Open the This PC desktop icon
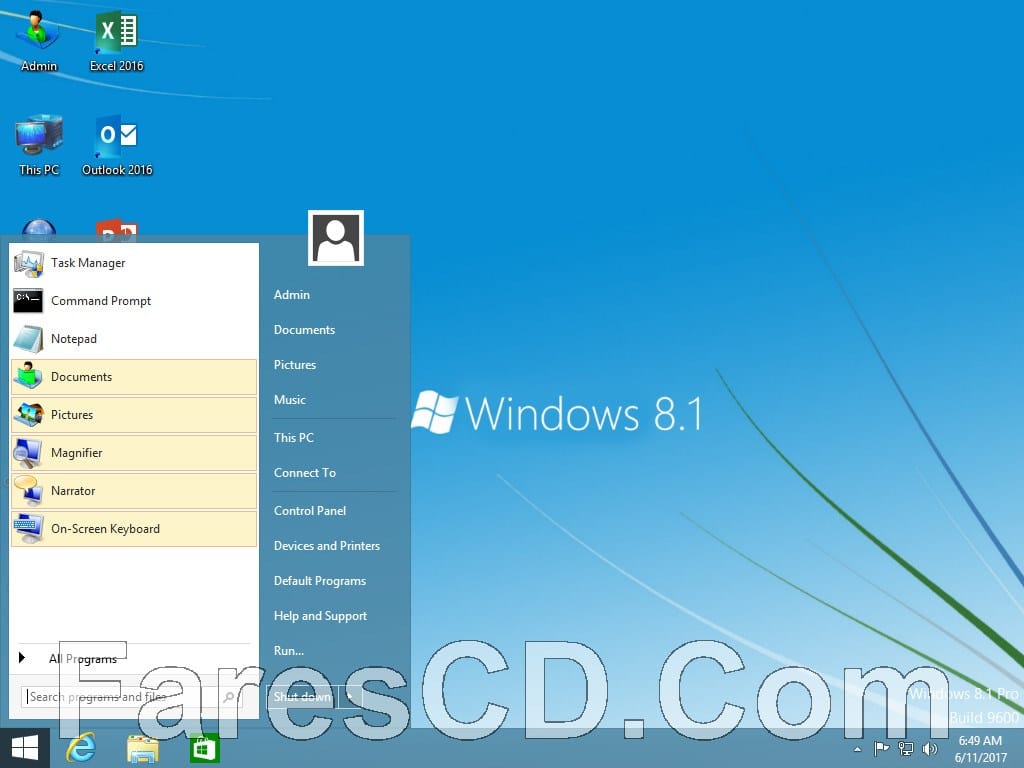1024x768 pixels. click(39, 145)
